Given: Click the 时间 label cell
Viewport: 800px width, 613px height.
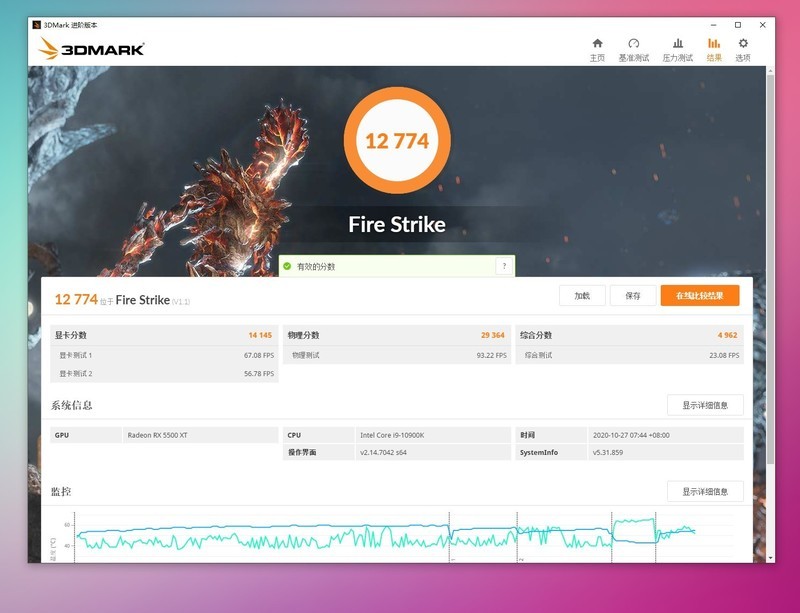Looking at the screenshot, I should [x=551, y=435].
